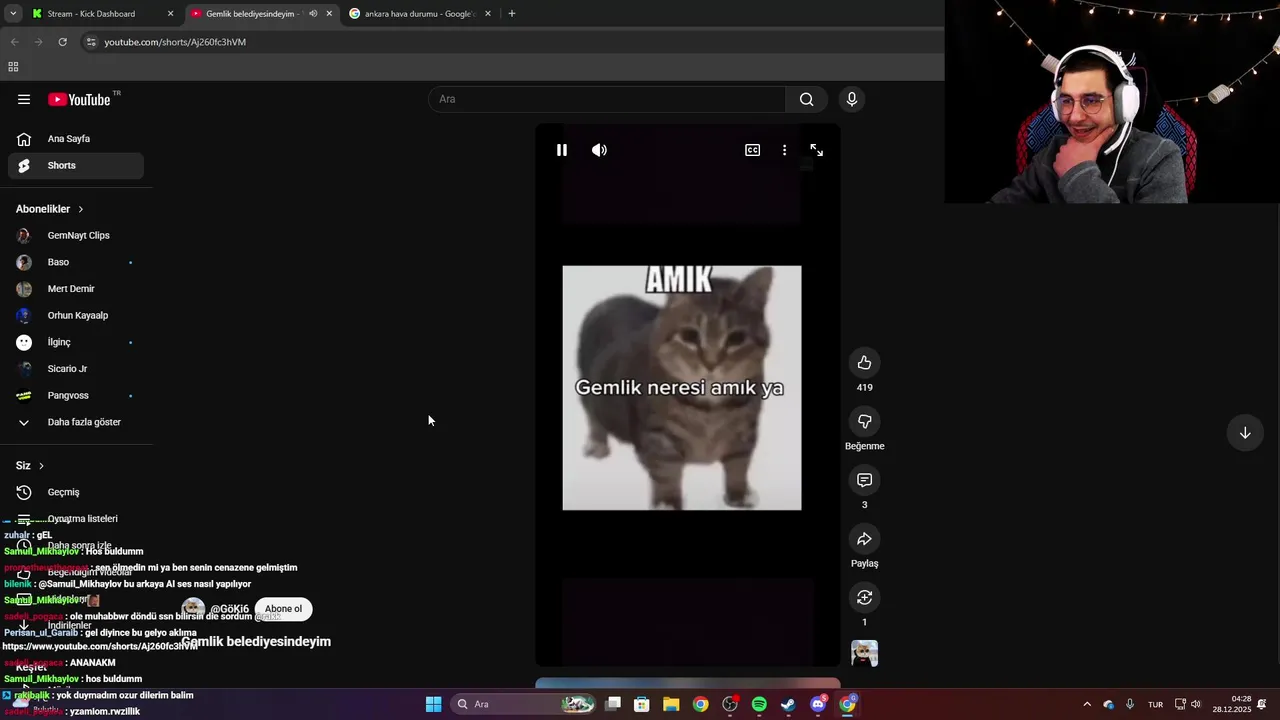Viewport: 1280px width, 720px height.
Task: Open the Chrome tab search dropdown
Action: click(13, 14)
